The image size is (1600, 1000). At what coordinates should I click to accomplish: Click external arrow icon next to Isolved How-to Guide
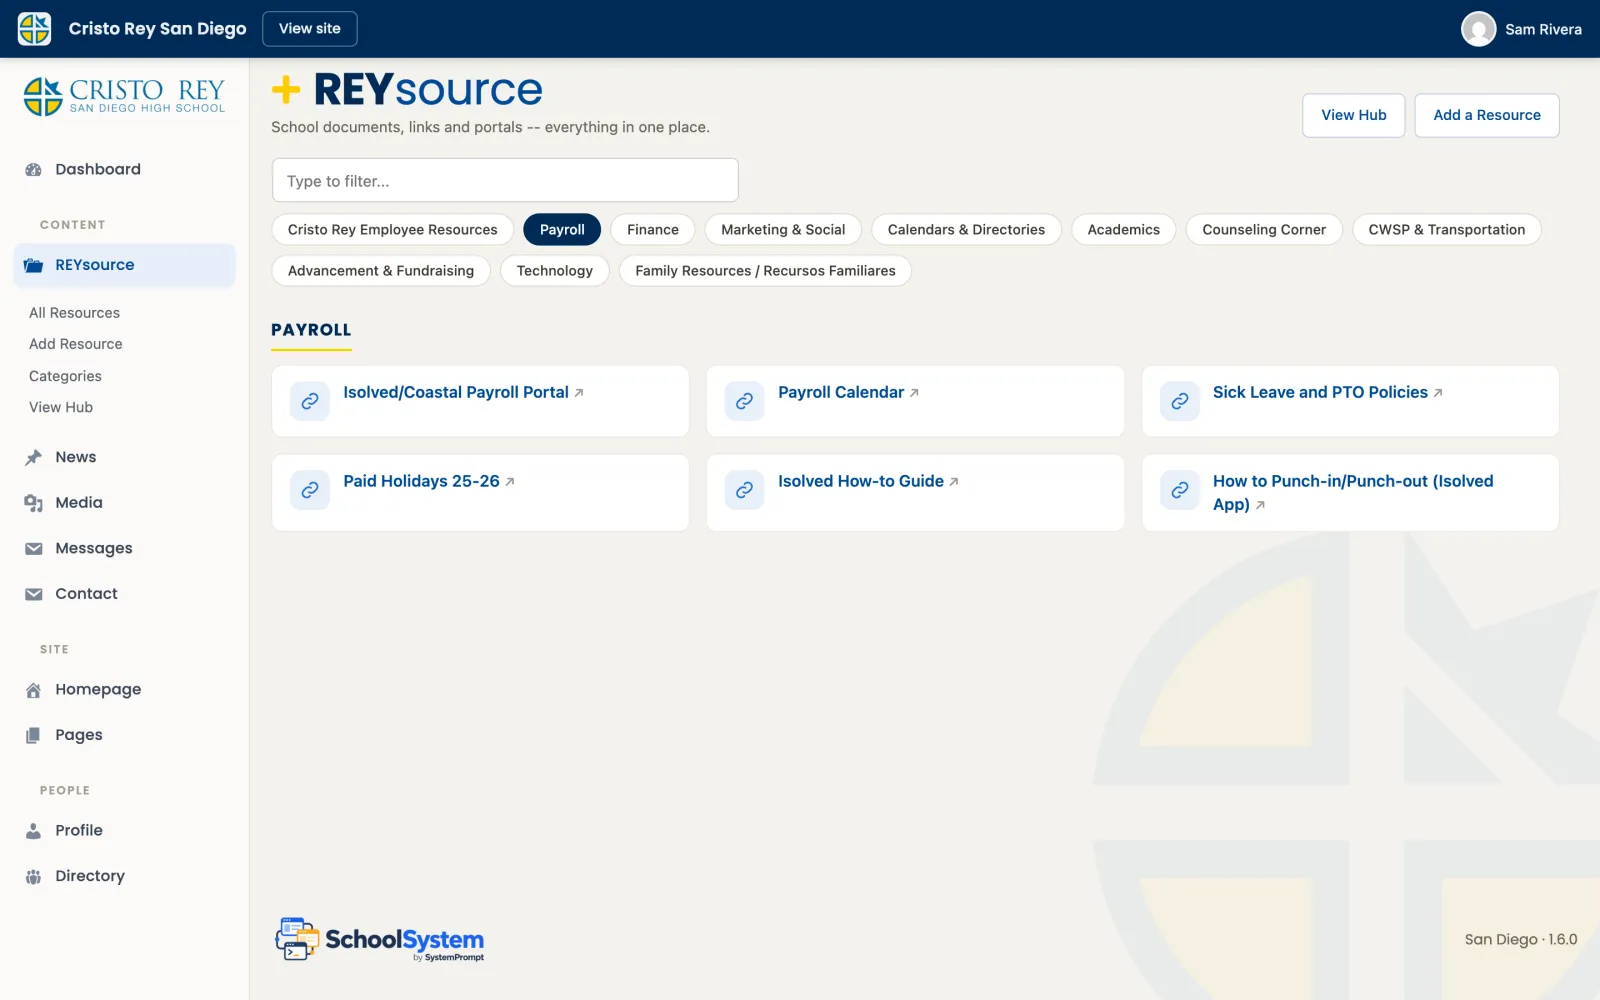(x=954, y=482)
